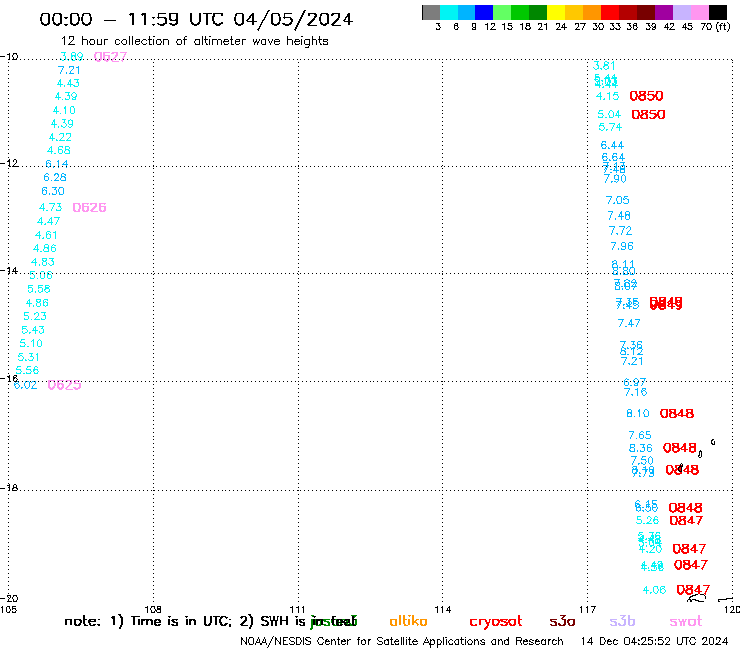Select the lavender swatch in the color scale
This screenshot has width=740, height=650.
pyautogui.click(x=682, y=12)
